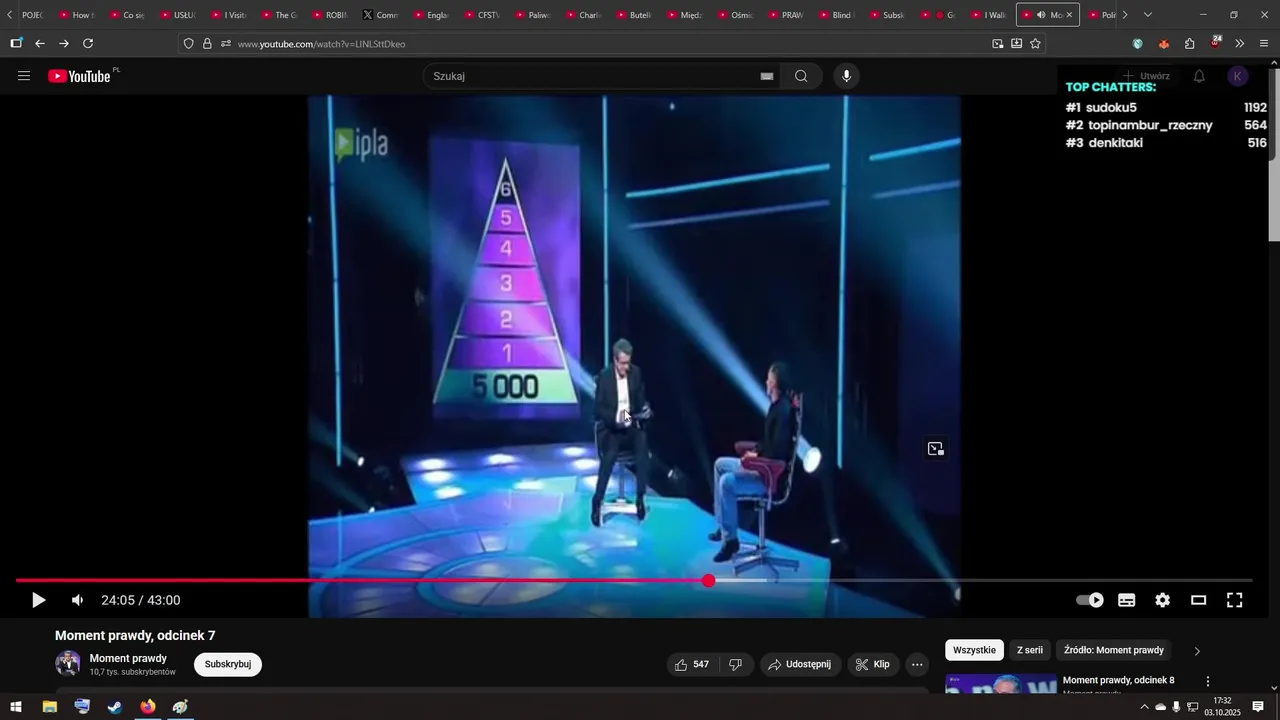Click the address bar URL
This screenshot has height=720, width=1280.
[321, 44]
